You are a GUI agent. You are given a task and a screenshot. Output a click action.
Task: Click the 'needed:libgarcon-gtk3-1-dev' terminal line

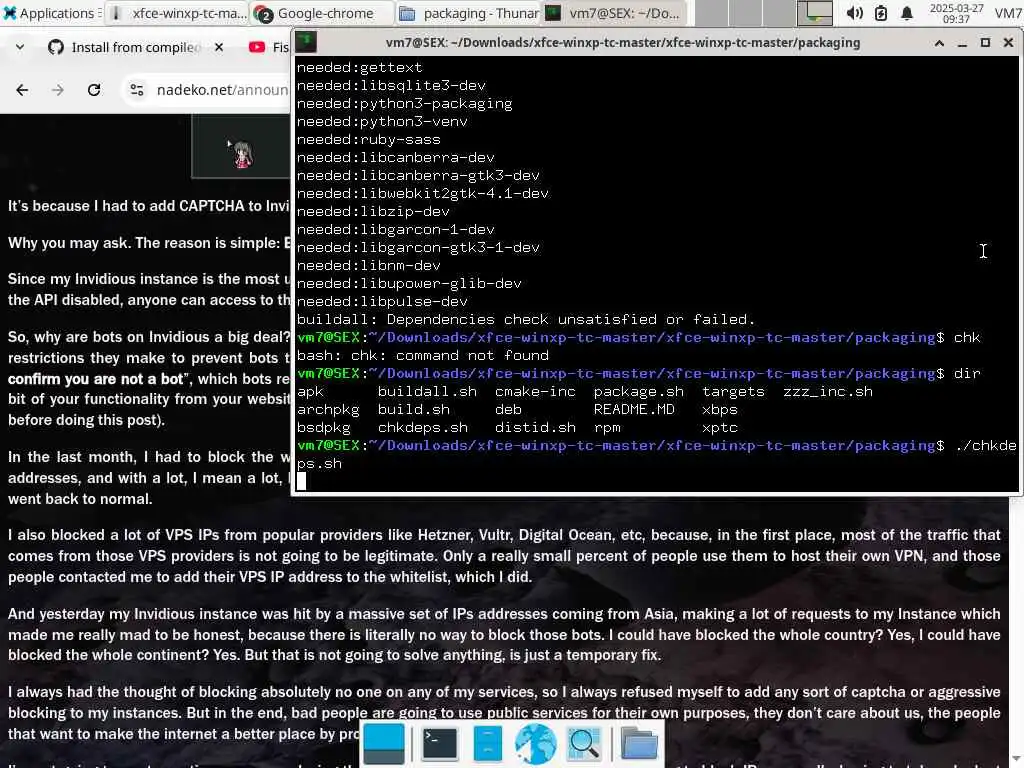418,248
